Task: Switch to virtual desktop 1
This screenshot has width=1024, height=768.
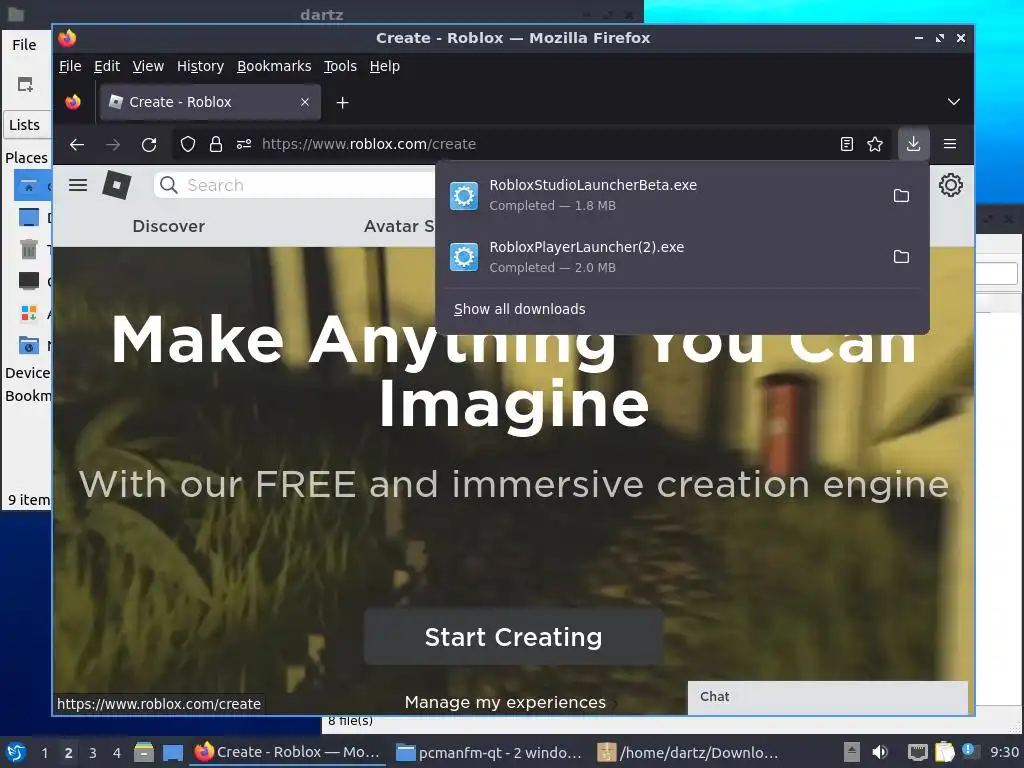Action: tap(44, 753)
